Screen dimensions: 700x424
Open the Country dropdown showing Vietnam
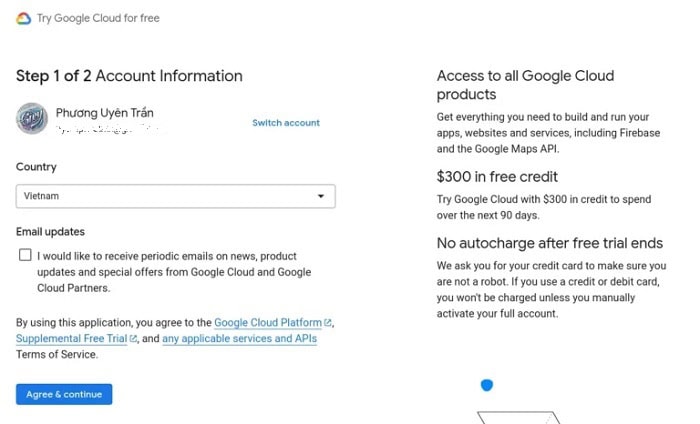coord(175,196)
